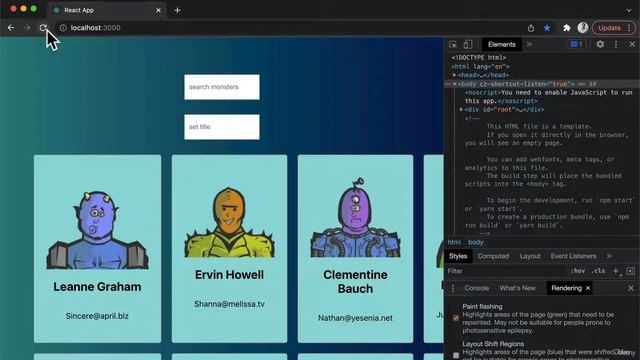Open the Event Listeners tab
This screenshot has width=640, height=360.
573,256
